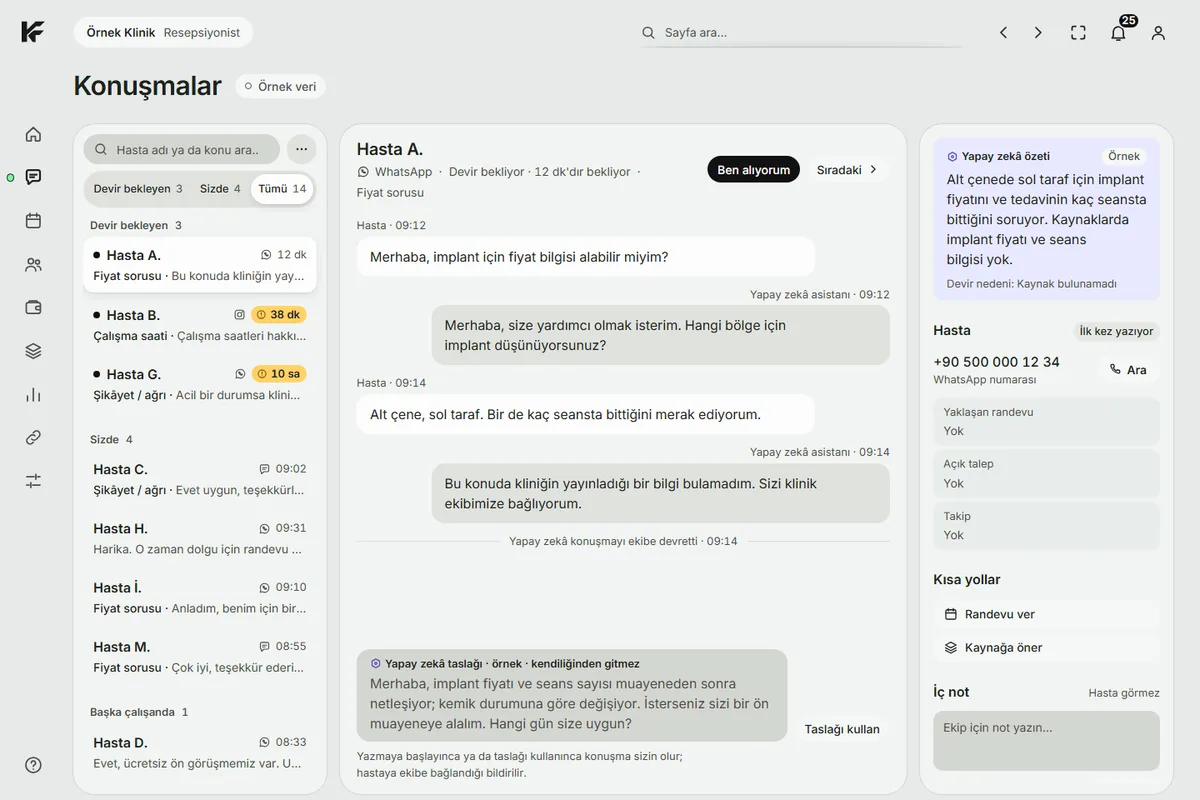The height and width of the screenshot is (800, 1200).
Task: Open Hasta A. conversation in list
Action: point(200,265)
